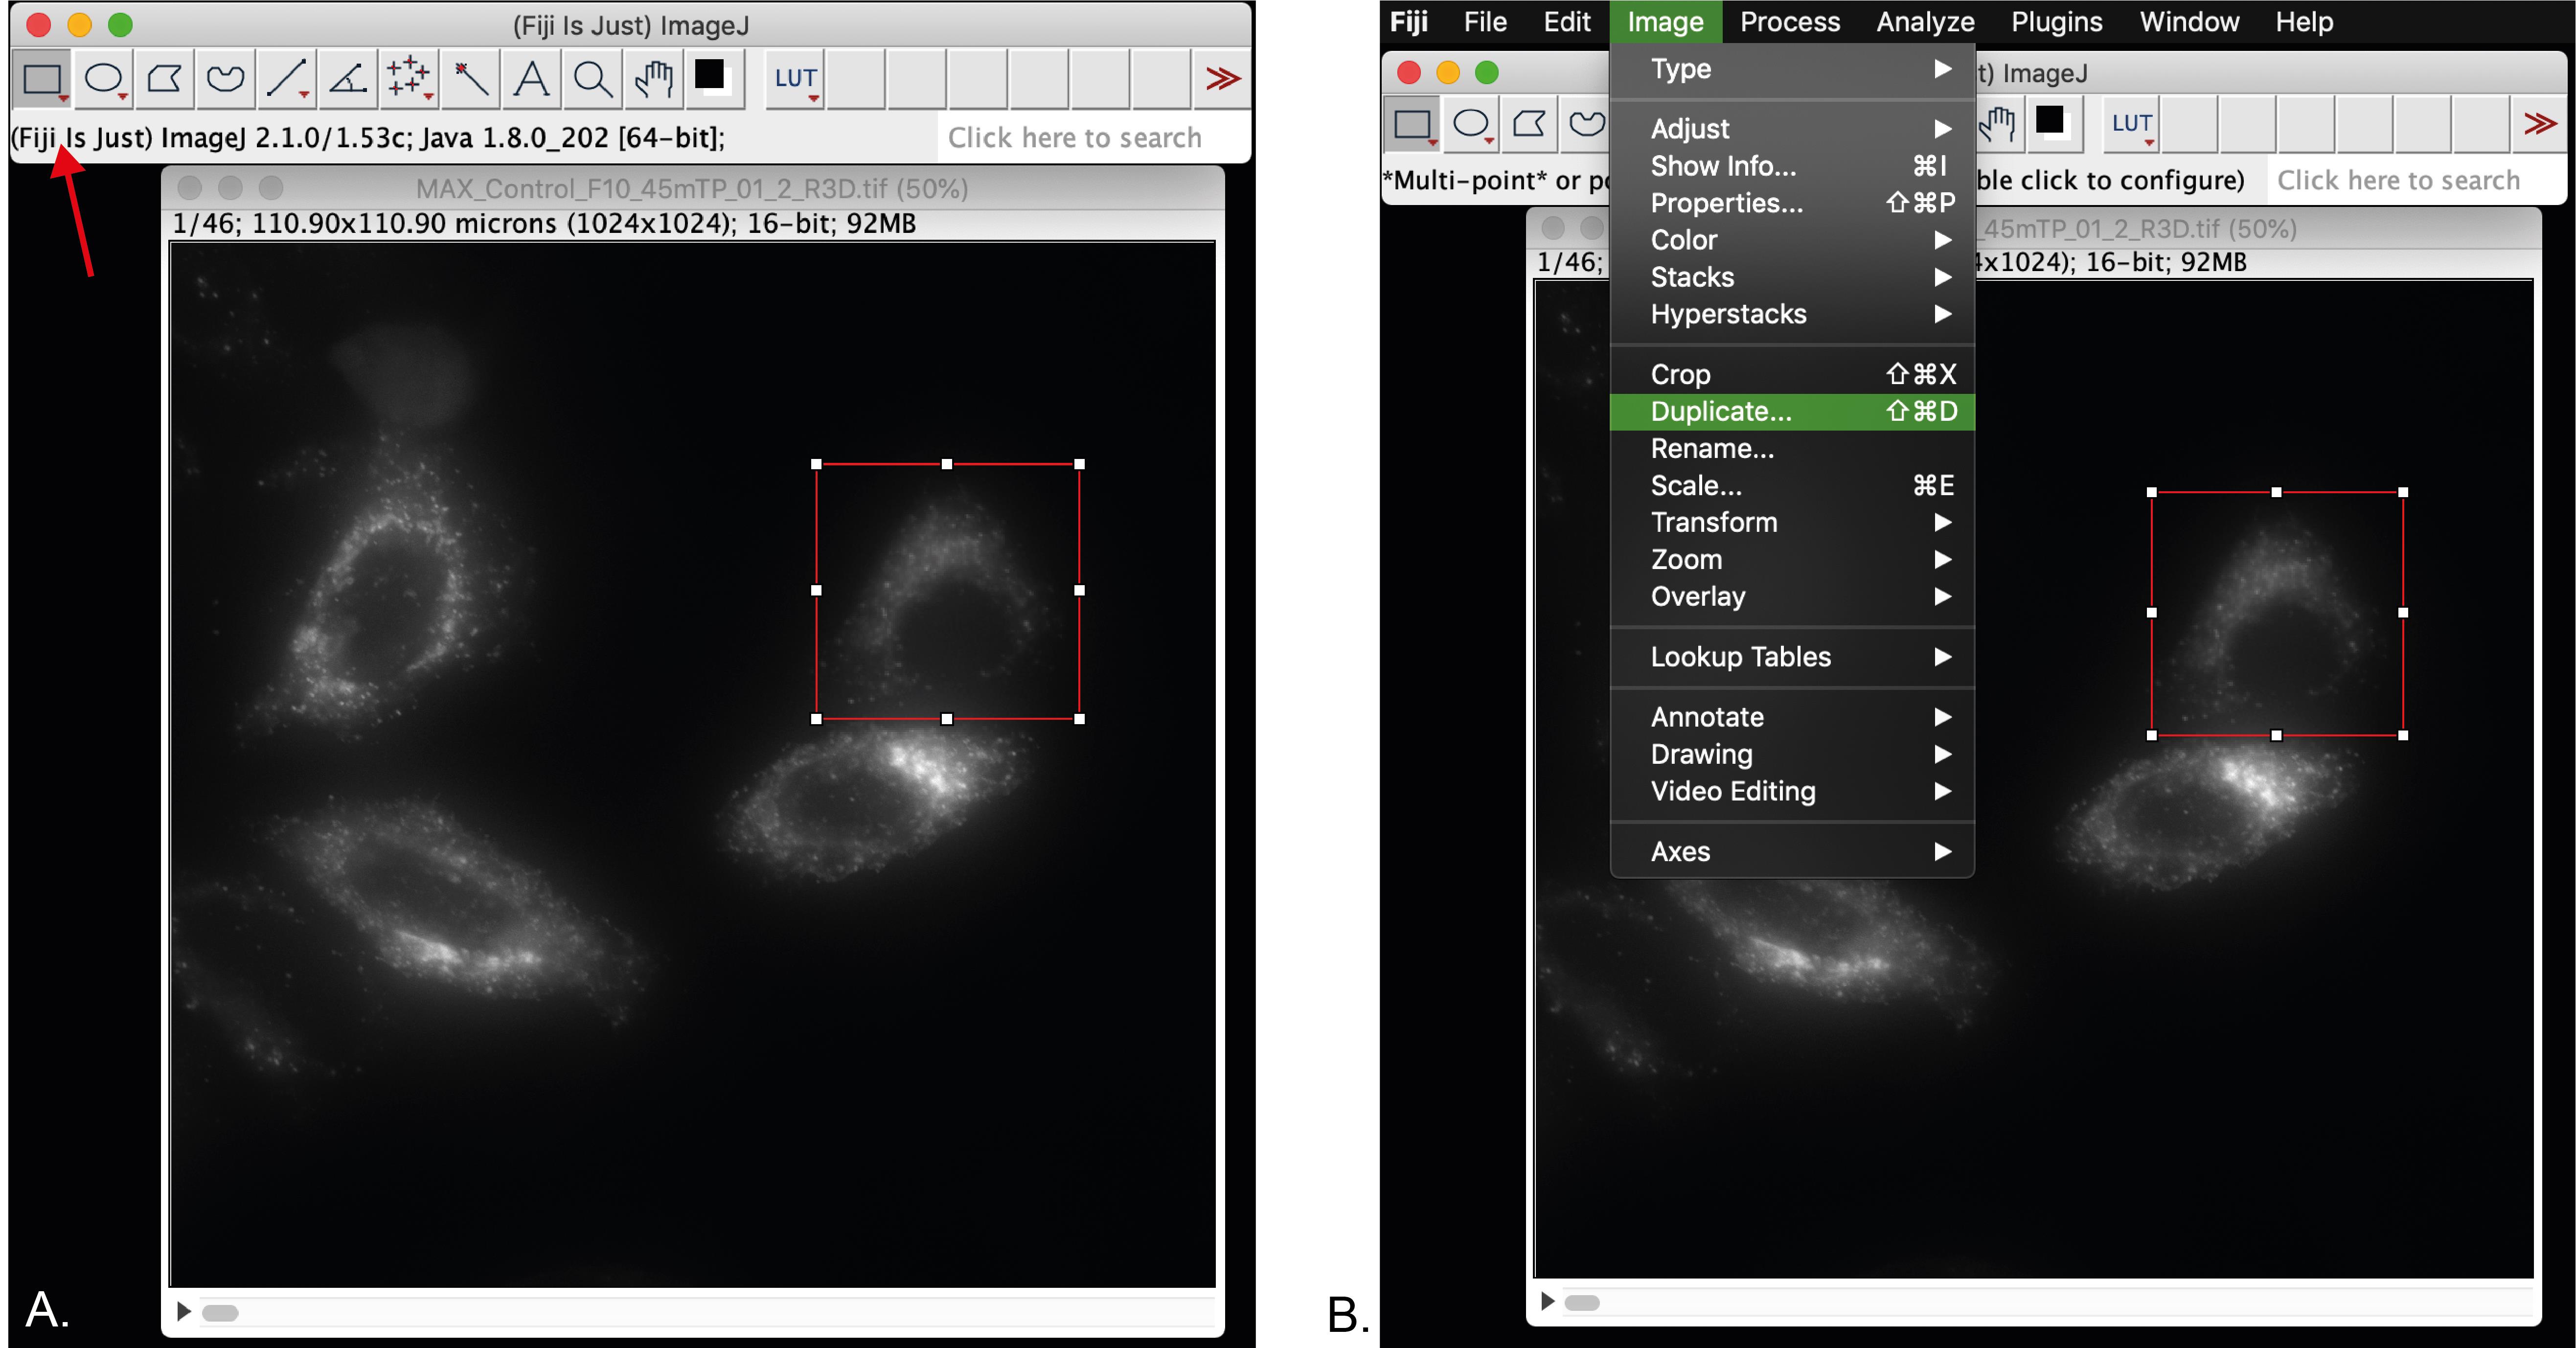Select Freehand selection tool in panel A
This screenshot has width=2576, height=1348.
[226, 79]
